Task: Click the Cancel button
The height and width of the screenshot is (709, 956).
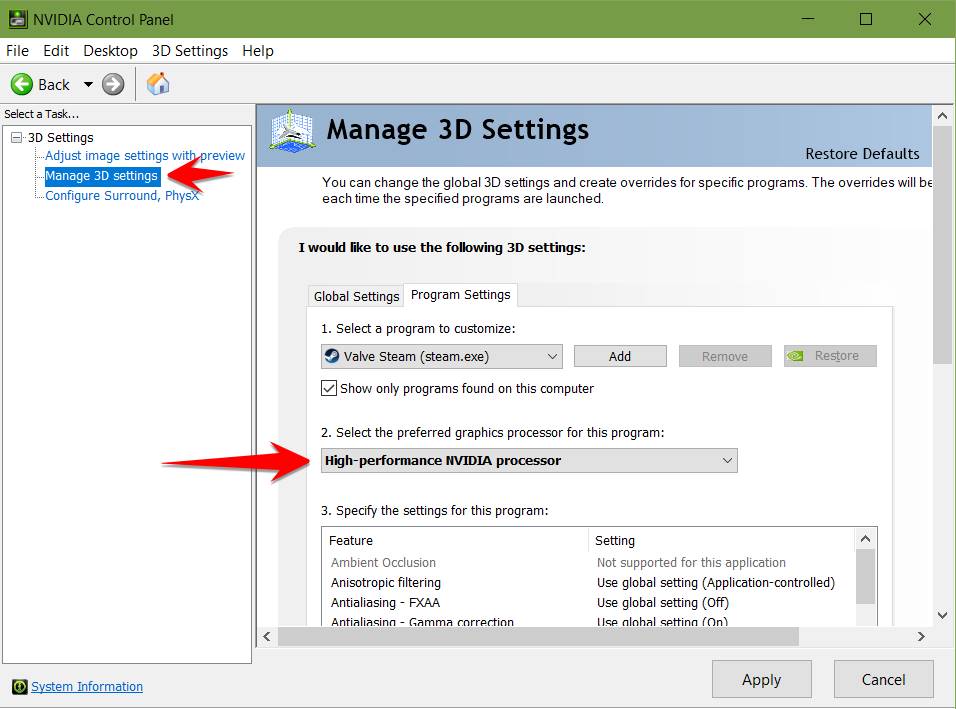Action: [883, 679]
